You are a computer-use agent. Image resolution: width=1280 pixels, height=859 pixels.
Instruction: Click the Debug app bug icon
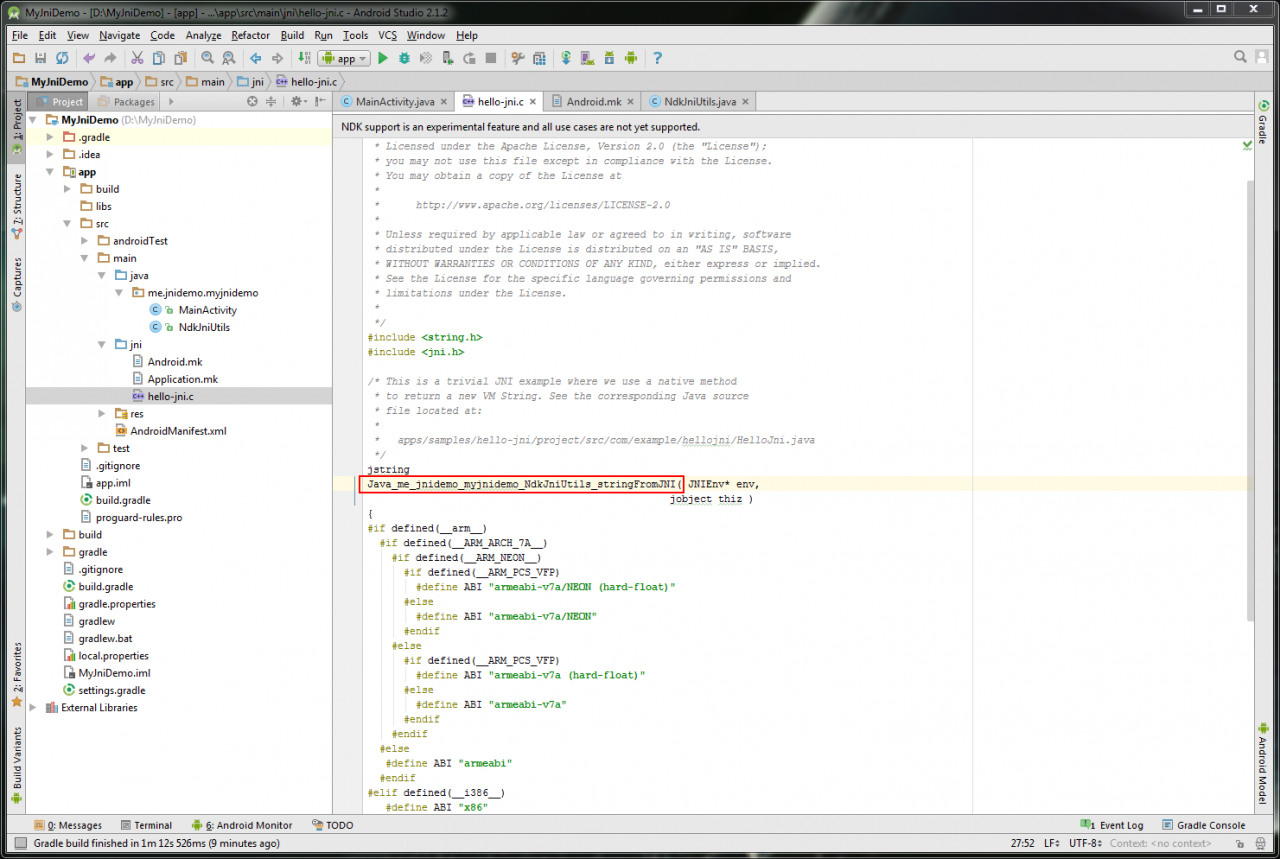coord(404,59)
